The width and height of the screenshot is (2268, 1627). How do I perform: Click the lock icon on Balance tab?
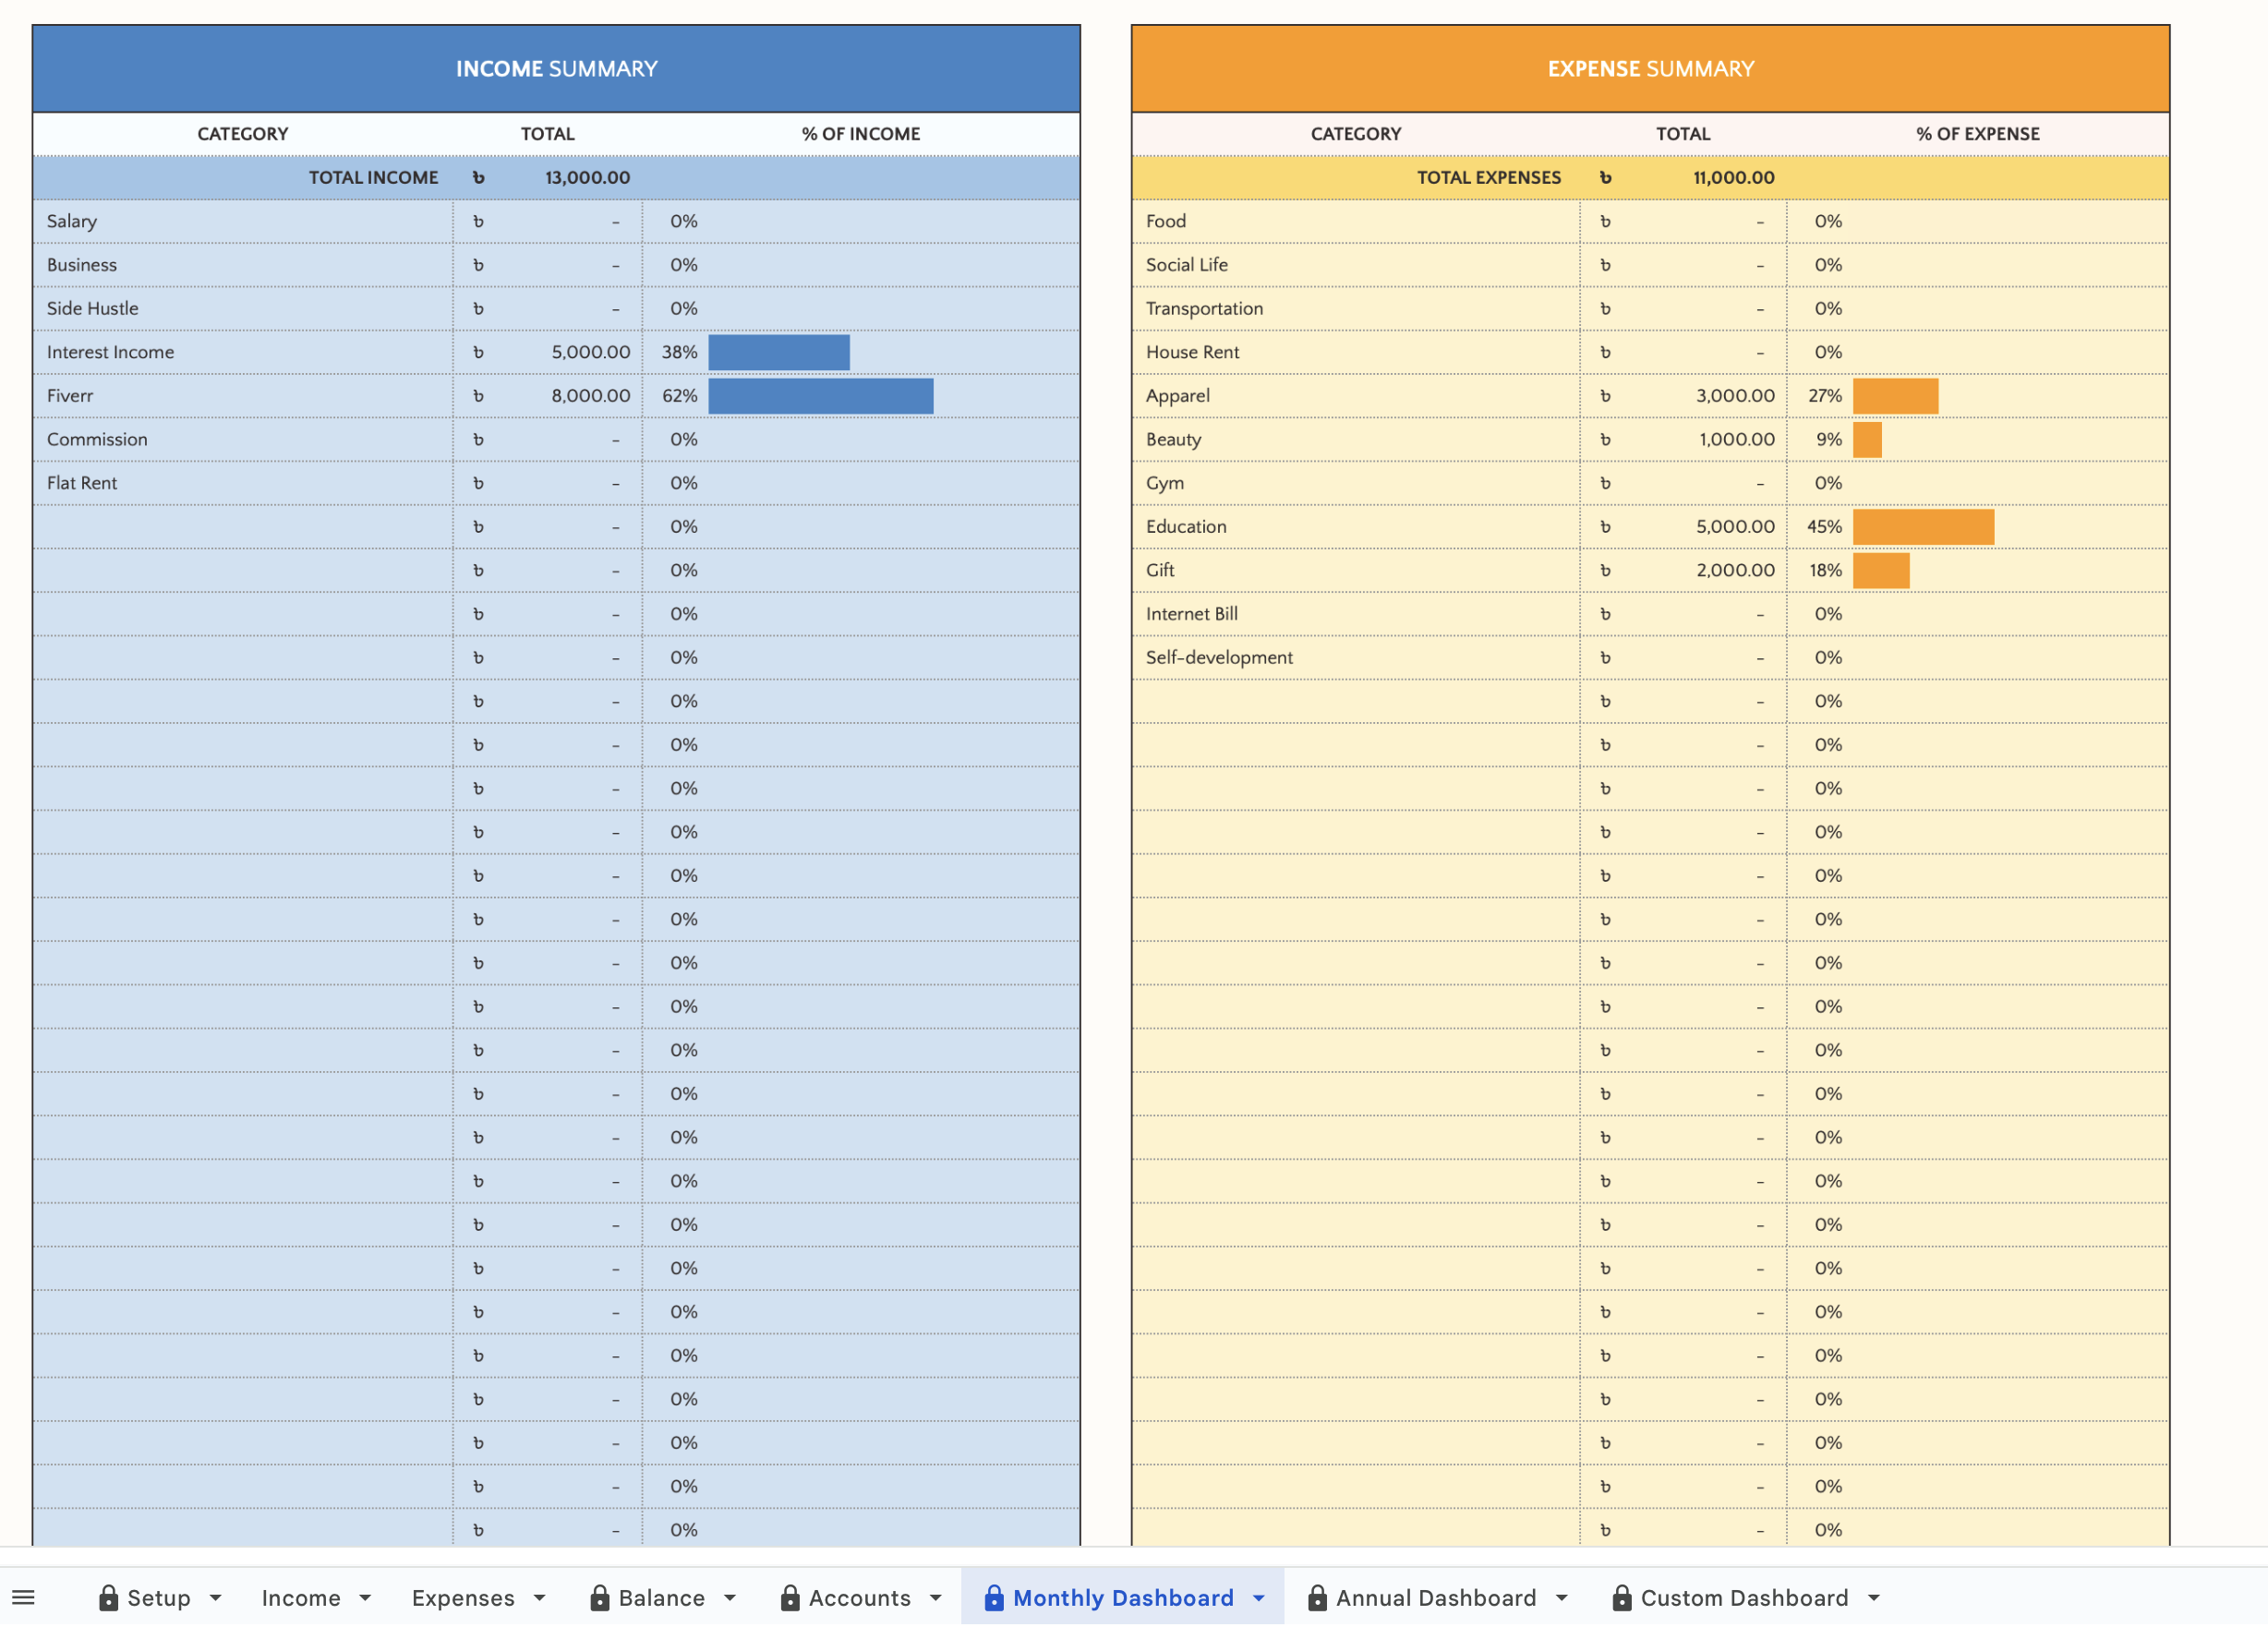599,1597
